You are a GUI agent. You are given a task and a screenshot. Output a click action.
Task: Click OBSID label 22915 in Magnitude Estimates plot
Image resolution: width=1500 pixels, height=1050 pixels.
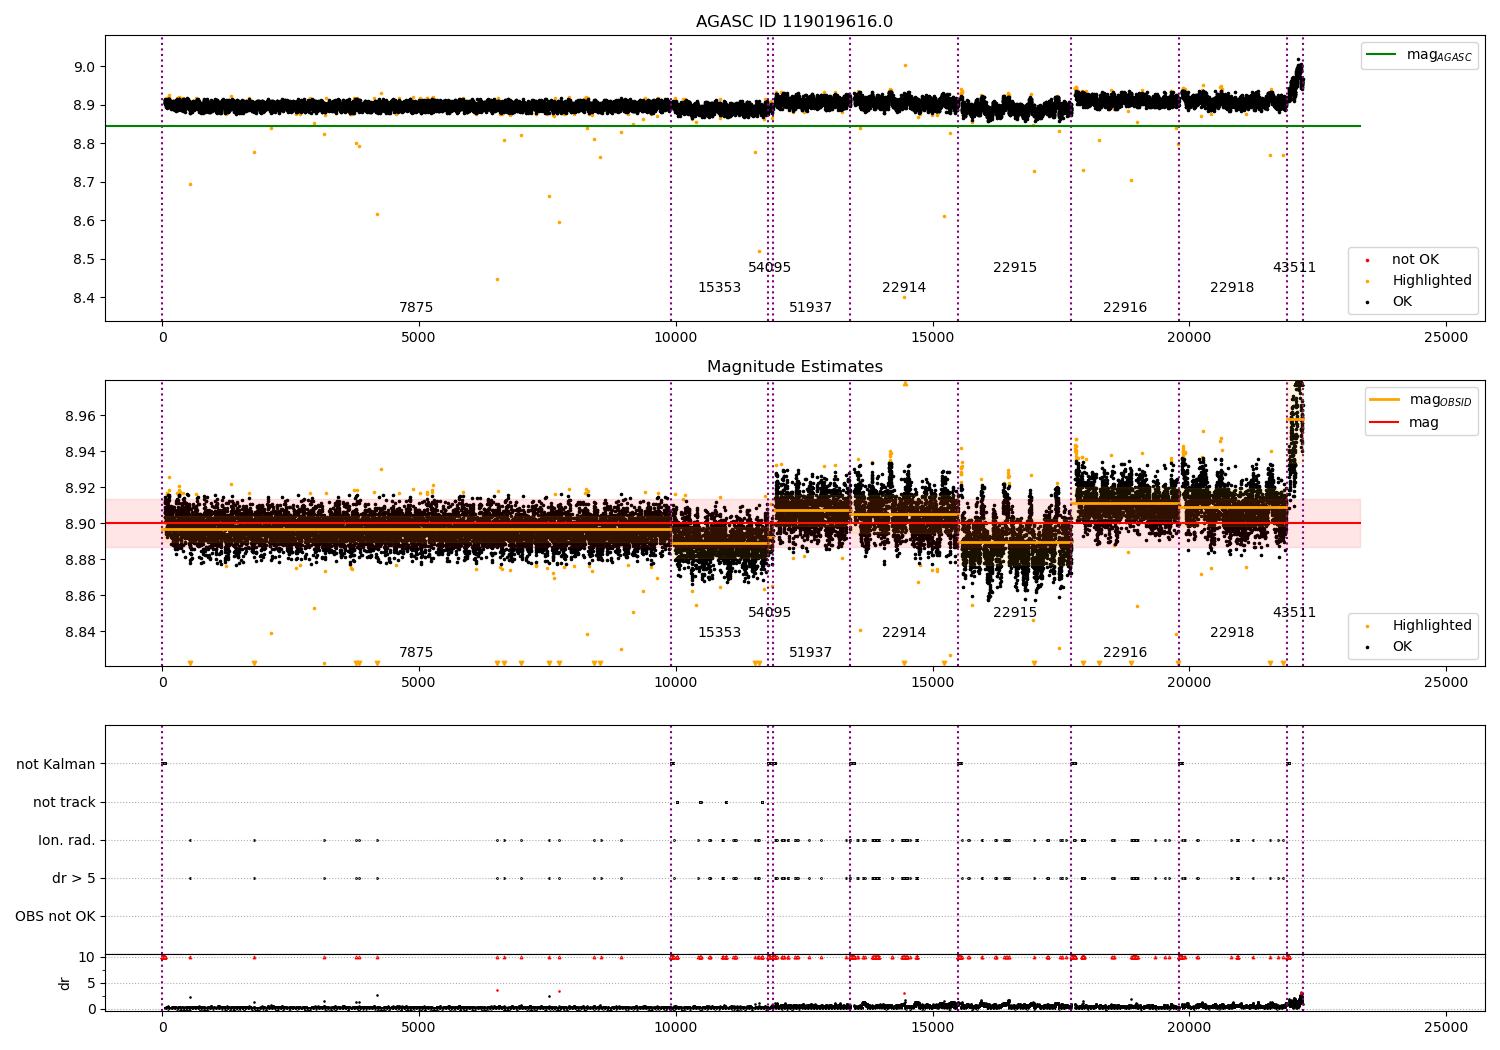click(1015, 613)
